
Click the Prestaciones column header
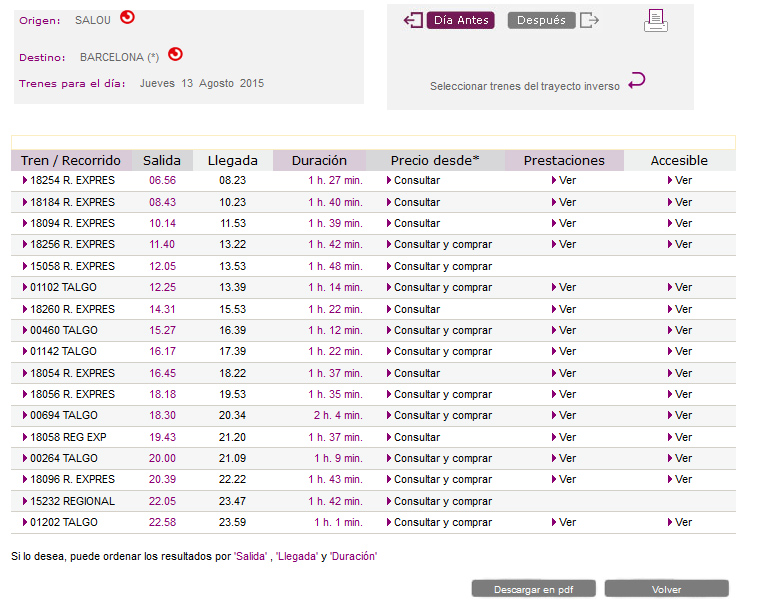point(564,160)
